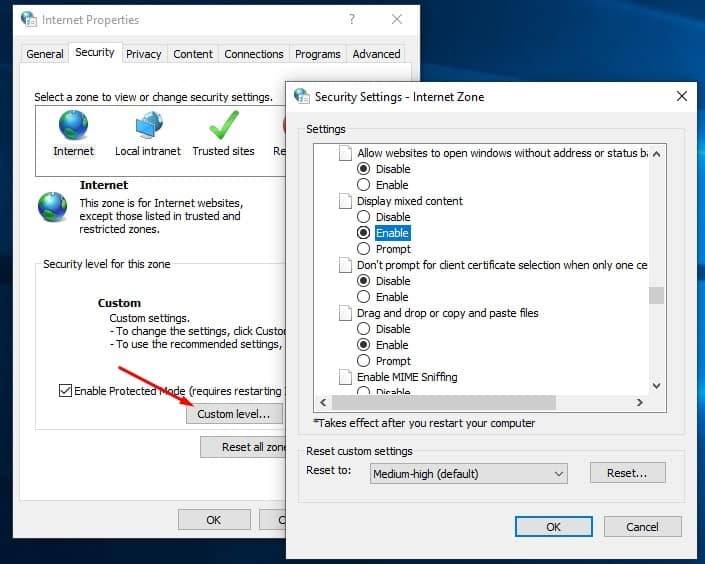Confirm Security Settings with OK

[553, 527]
